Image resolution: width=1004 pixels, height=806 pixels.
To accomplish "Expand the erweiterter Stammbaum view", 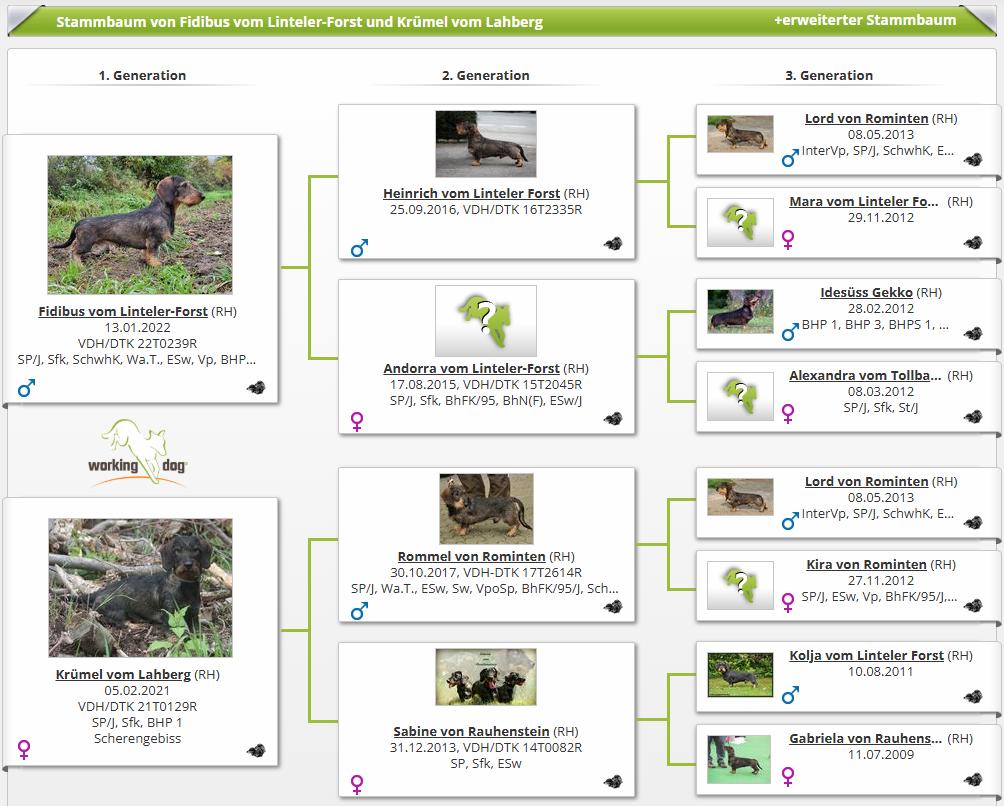I will click(865, 20).
